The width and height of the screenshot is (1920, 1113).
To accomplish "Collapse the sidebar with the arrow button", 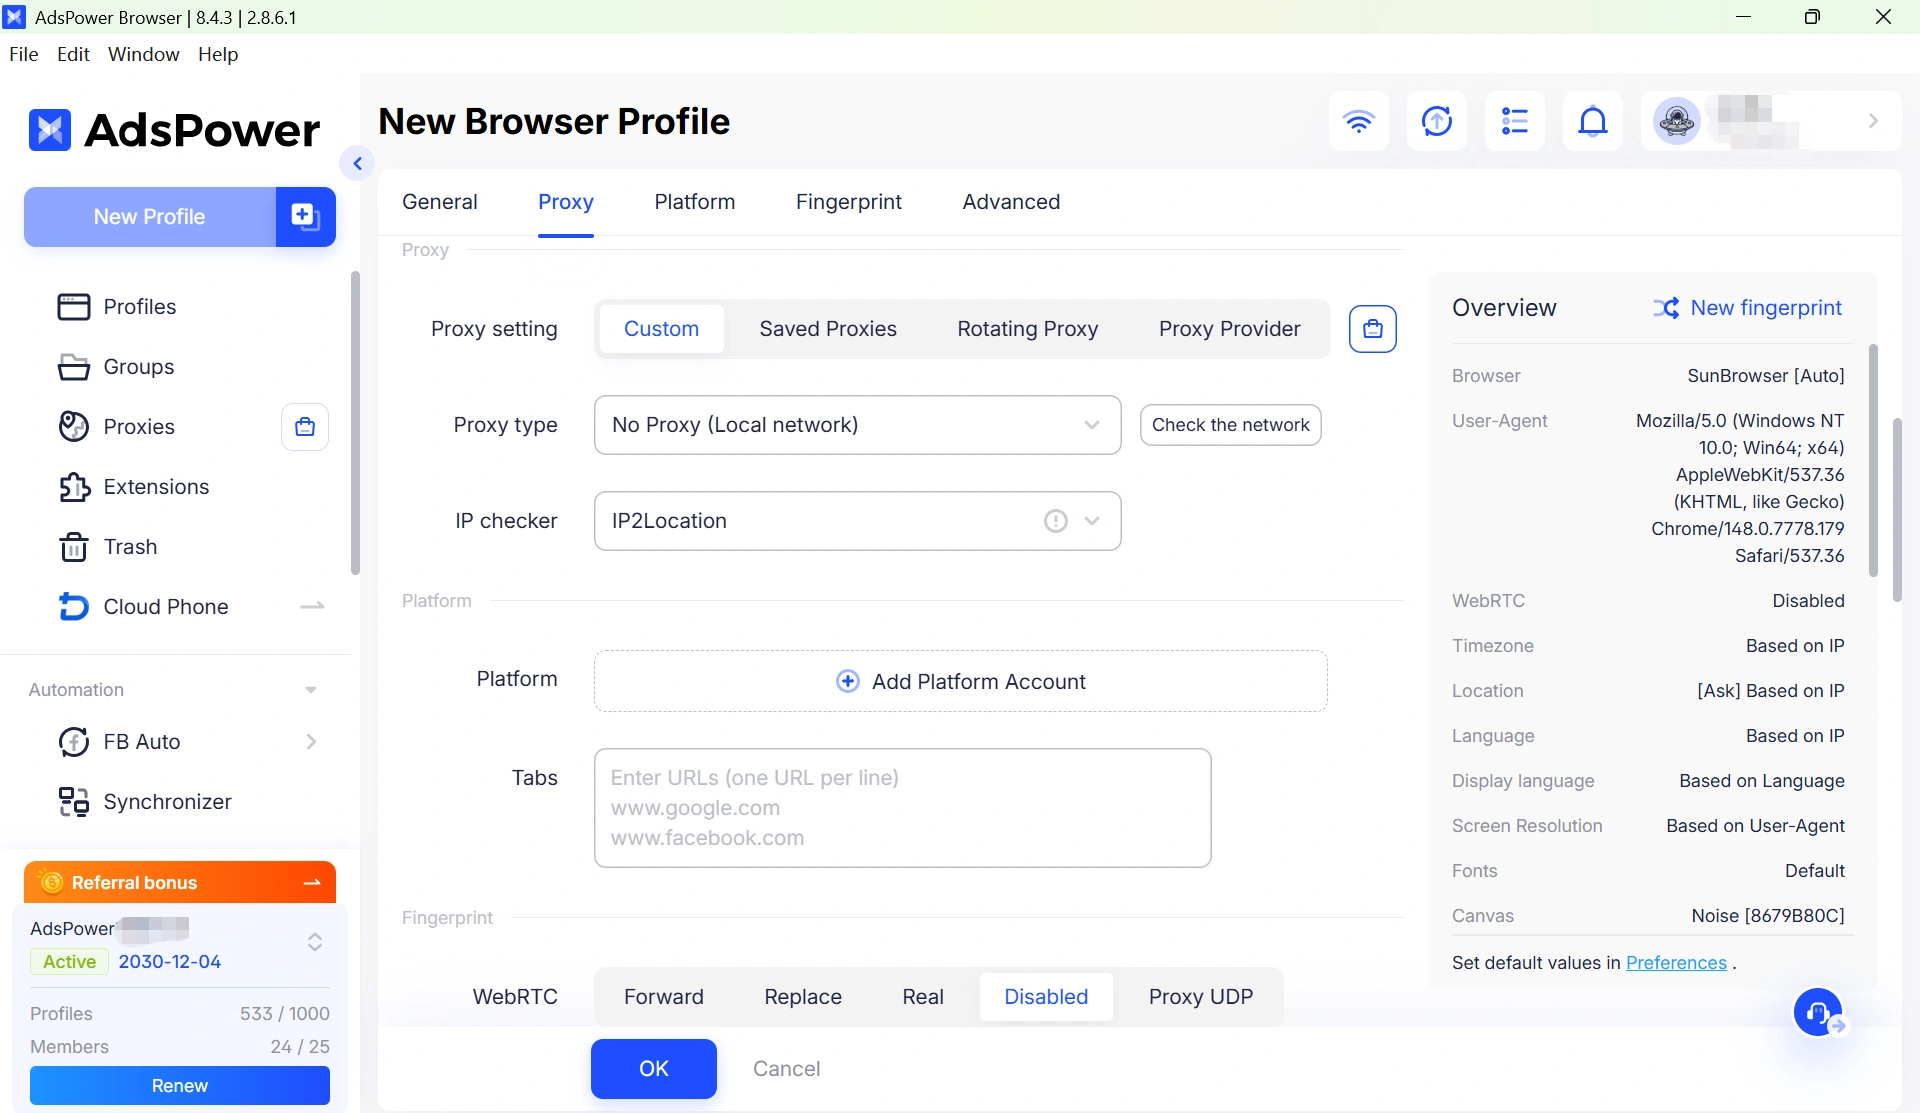I will [357, 163].
